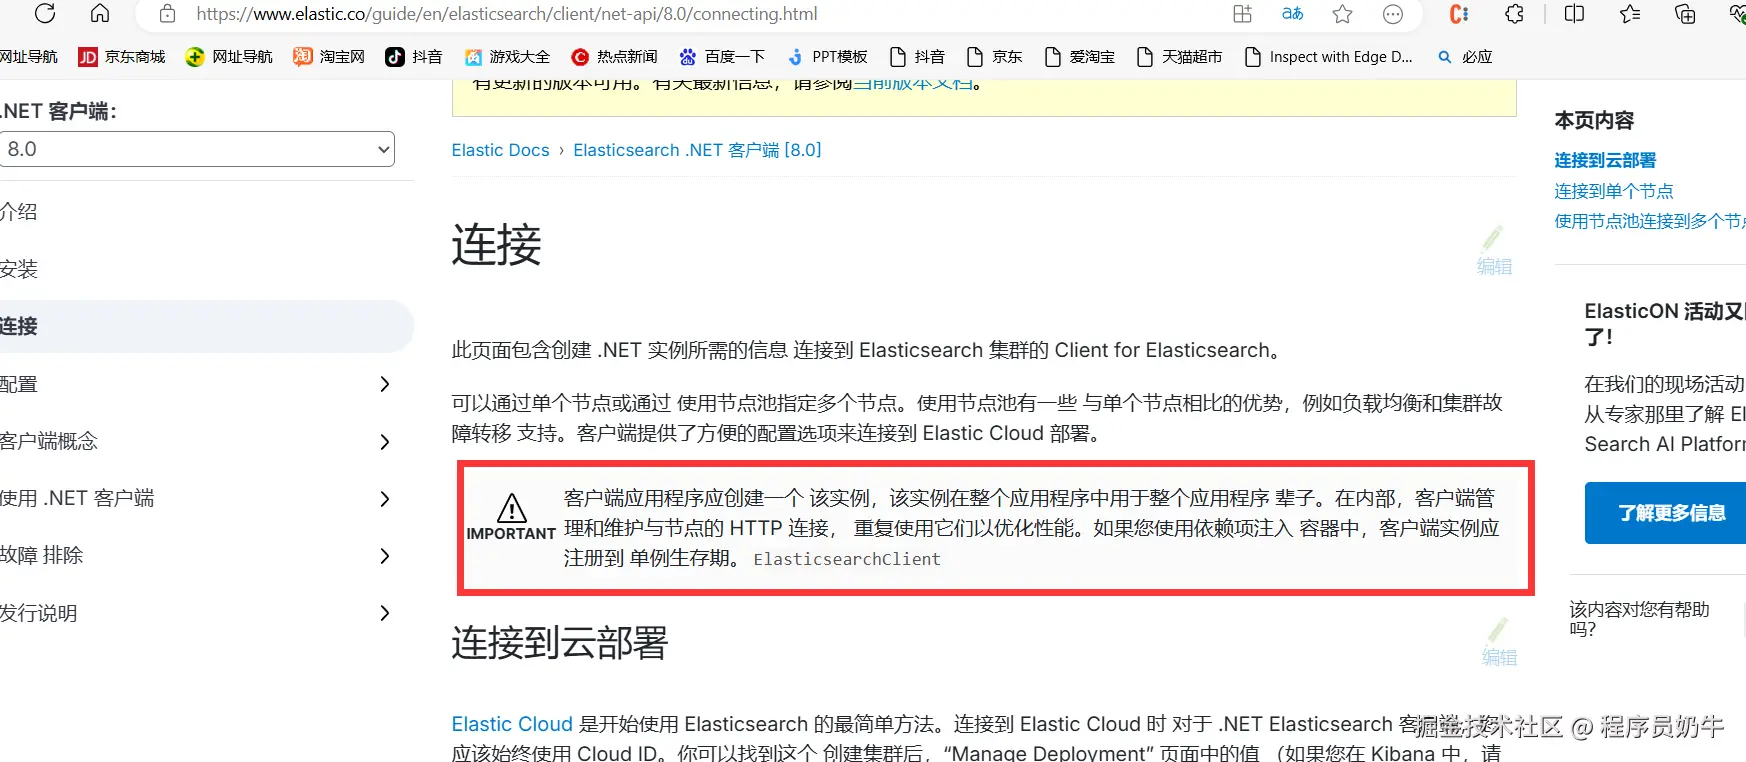The image size is (1746, 762).
Task: Click the browser refresh icon
Action: tap(45, 14)
